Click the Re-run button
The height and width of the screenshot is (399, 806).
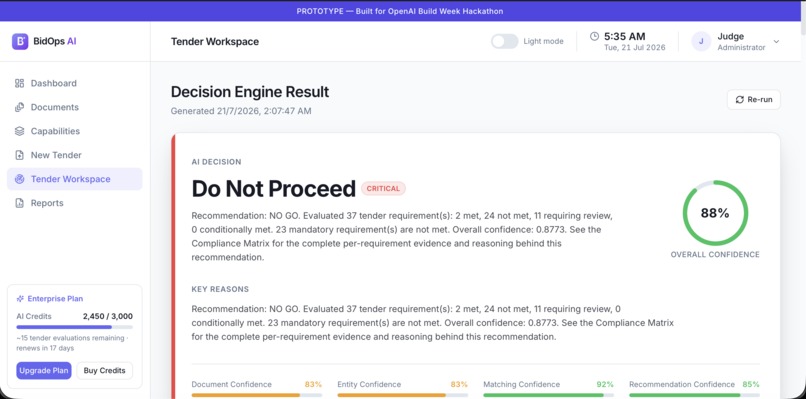(754, 100)
